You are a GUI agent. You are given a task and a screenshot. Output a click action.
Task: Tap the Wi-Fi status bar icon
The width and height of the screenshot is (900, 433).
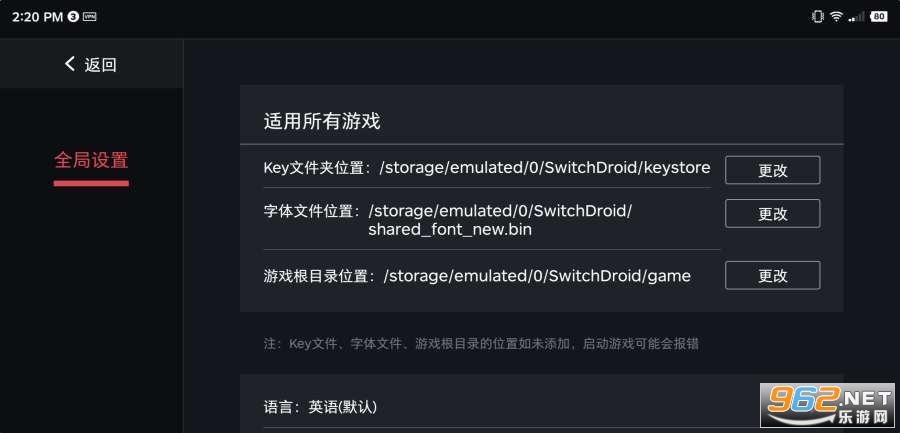click(836, 16)
